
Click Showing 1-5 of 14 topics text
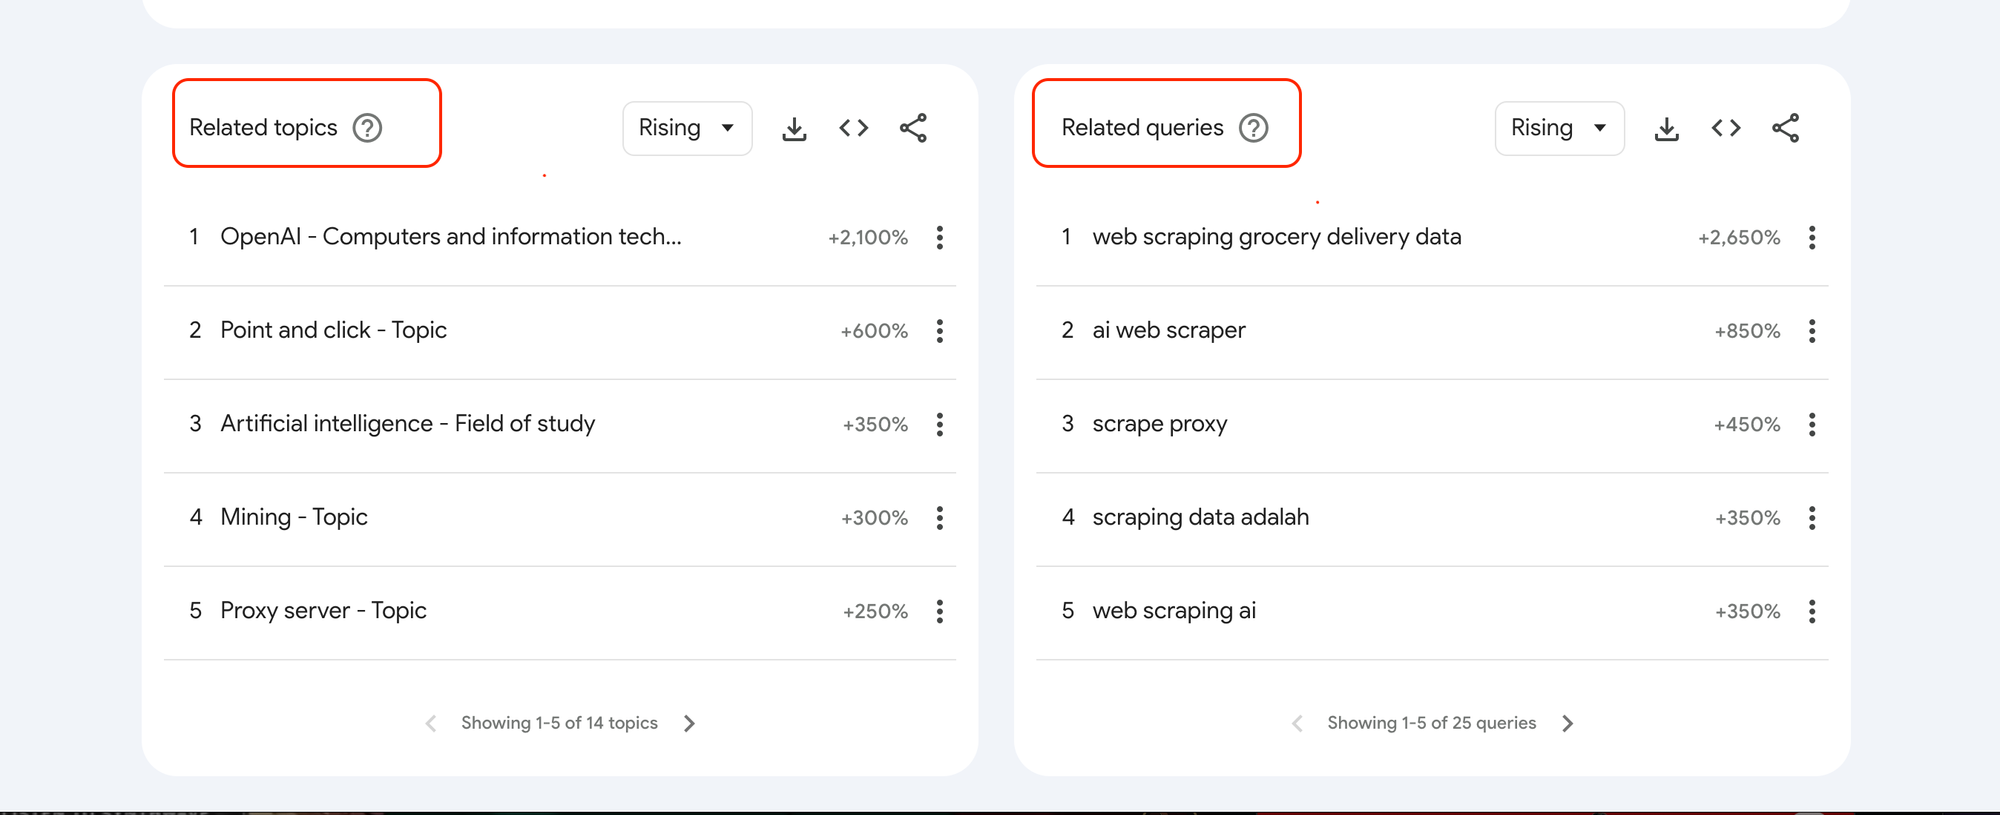click(559, 723)
